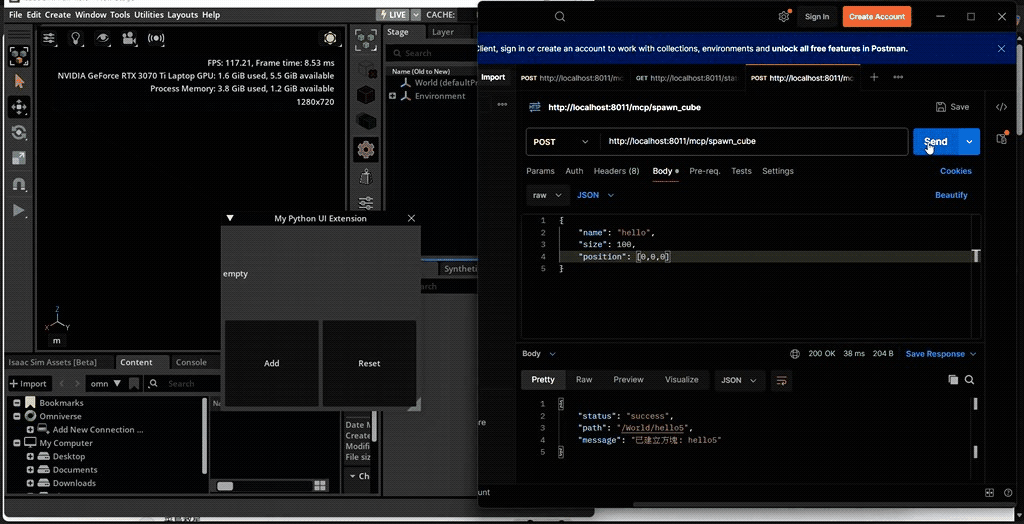1024x524 pixels.
Task: Click the bookmark icon in the Content toolbar
Action: coord(134,384)
